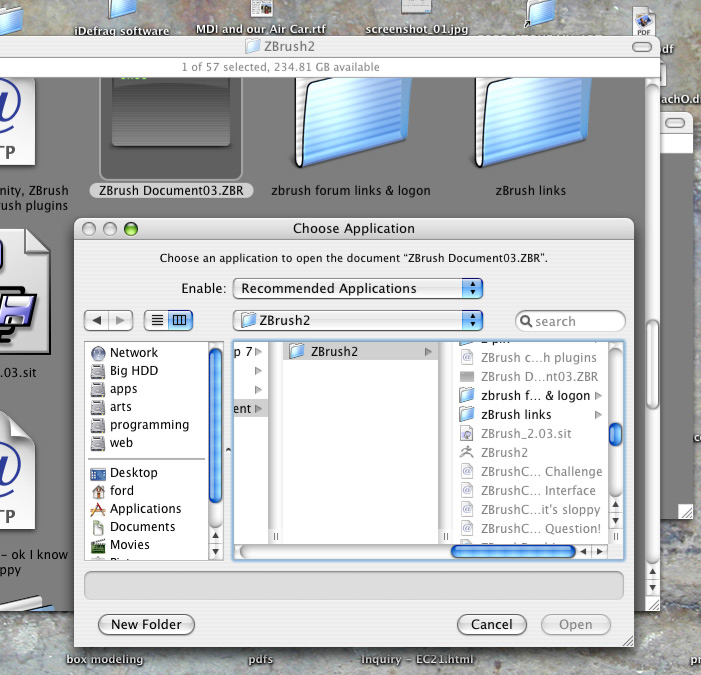
Task: Cancel the Choose Application dialog
Action: [492, 624]
